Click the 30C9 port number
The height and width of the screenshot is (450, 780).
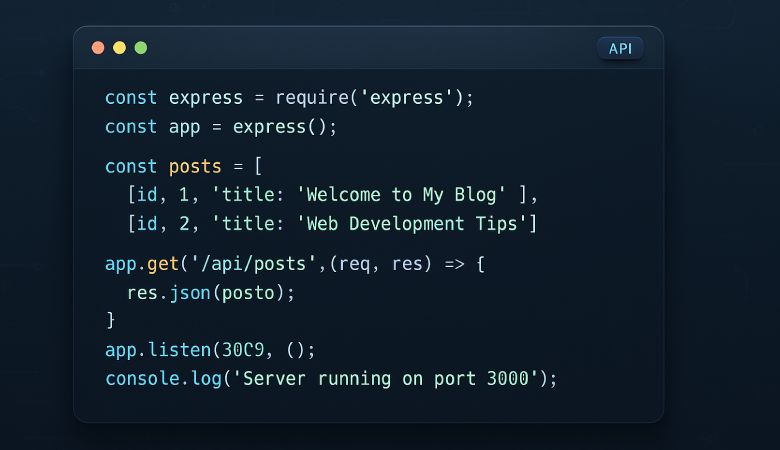pos(243,350)
